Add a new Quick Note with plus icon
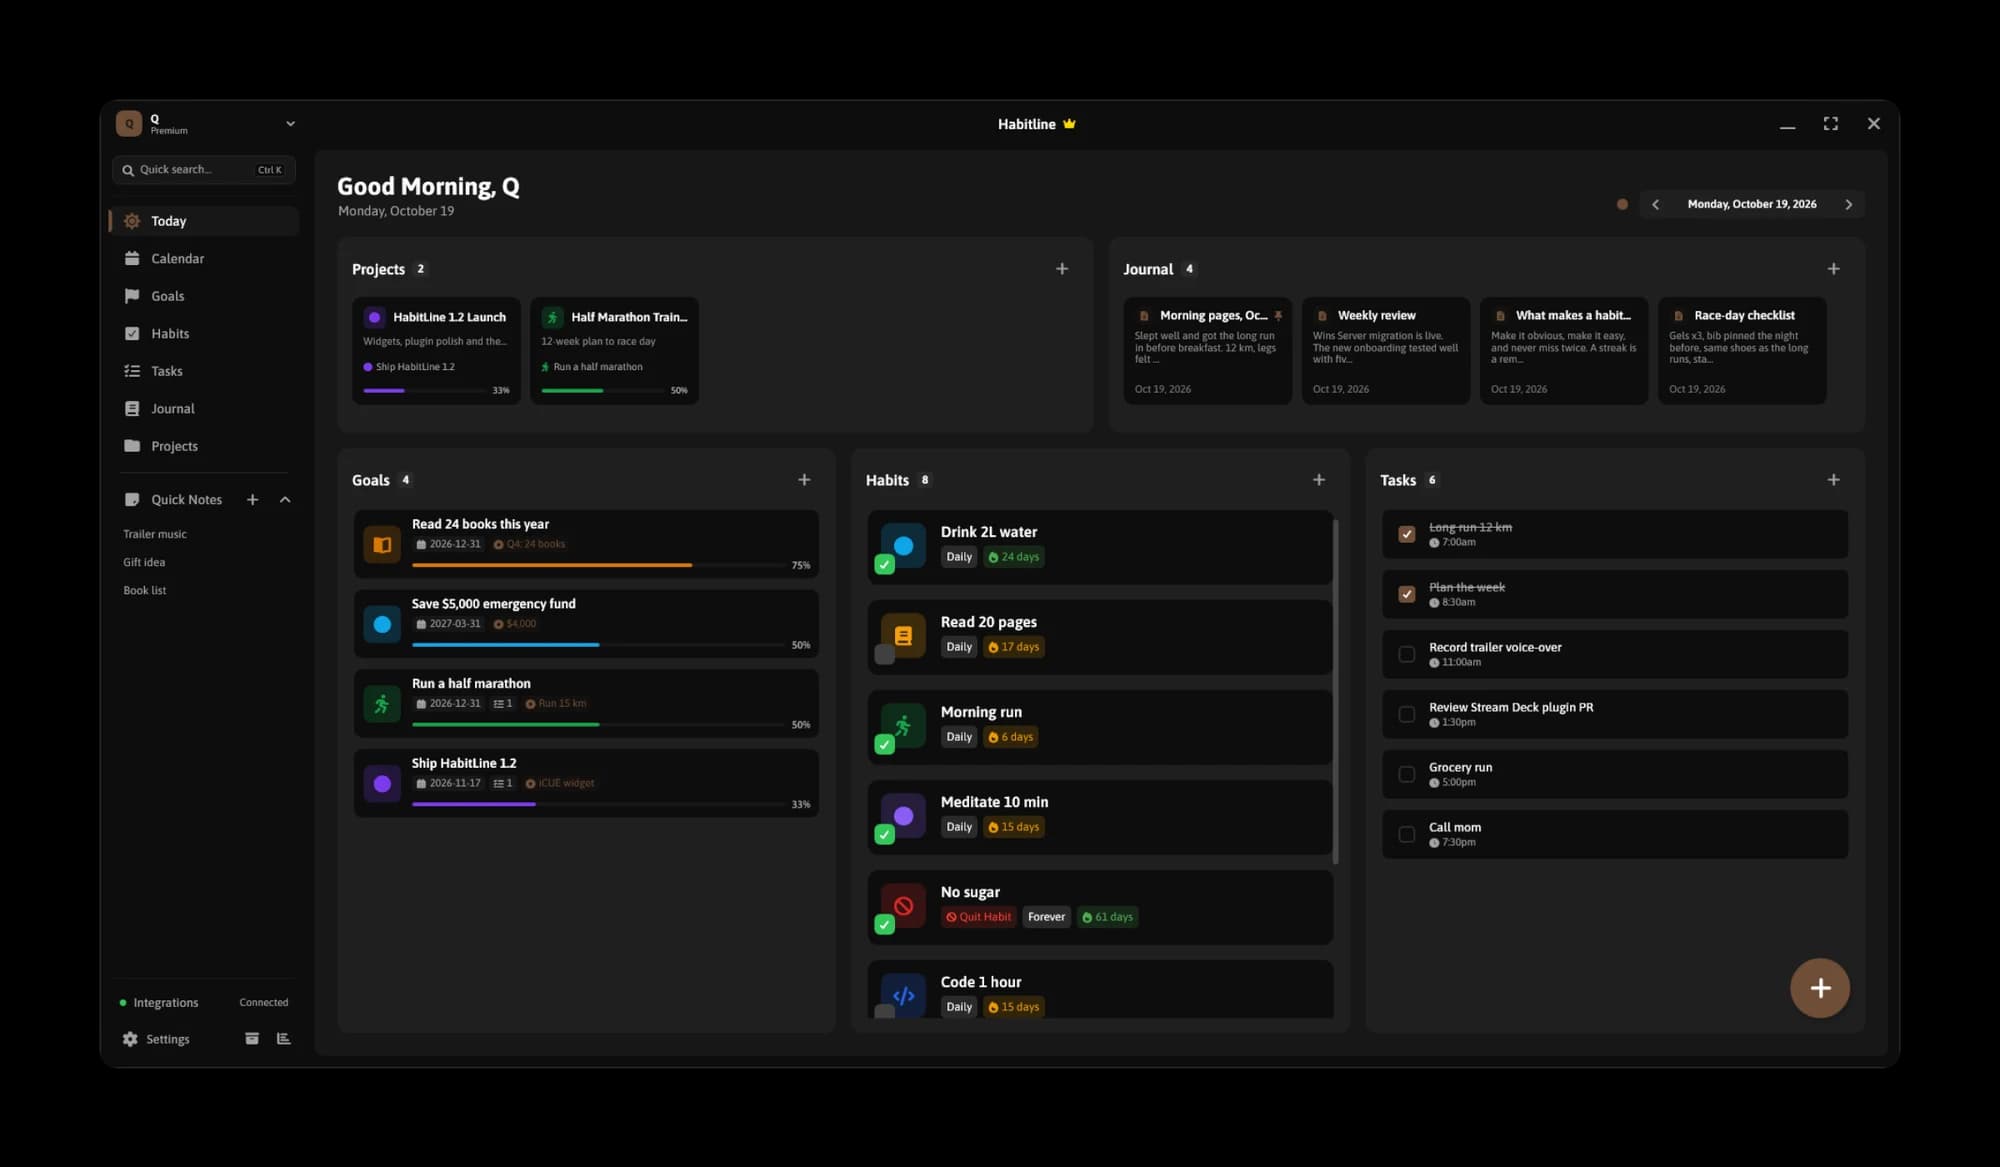The width and height of the screenshot is (2000, 1167). (x=253, y=499)
